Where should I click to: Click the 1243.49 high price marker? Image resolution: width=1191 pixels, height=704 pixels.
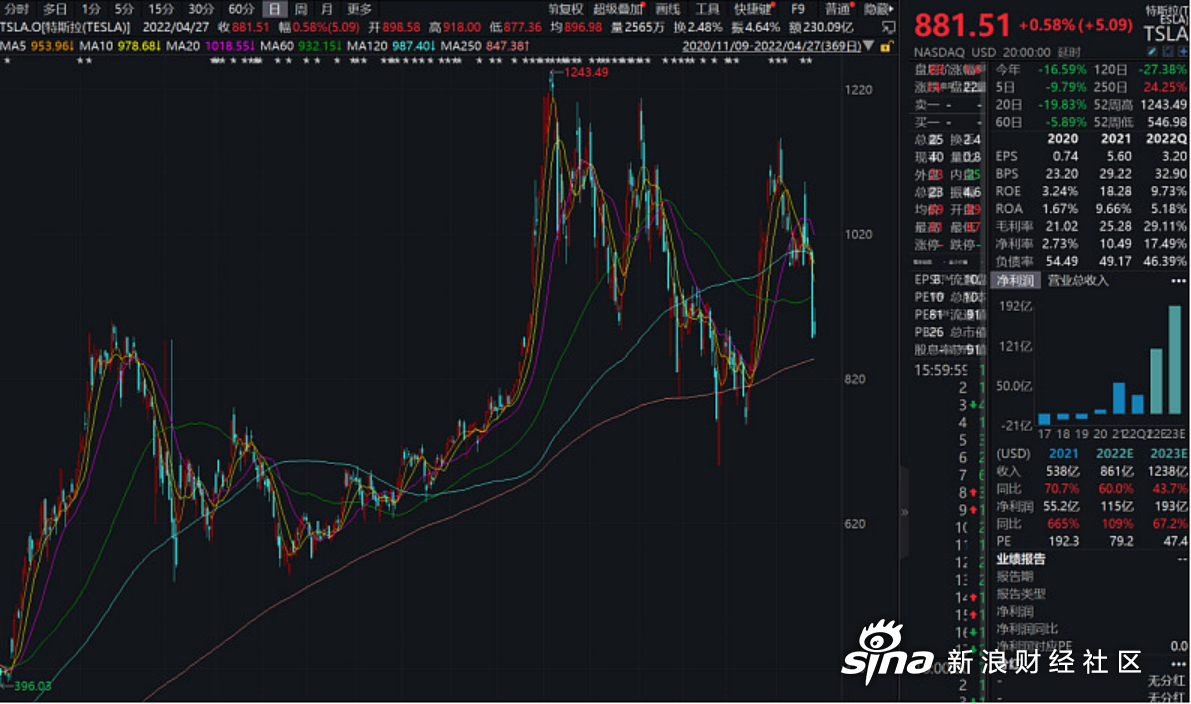[x=586, y=72]
